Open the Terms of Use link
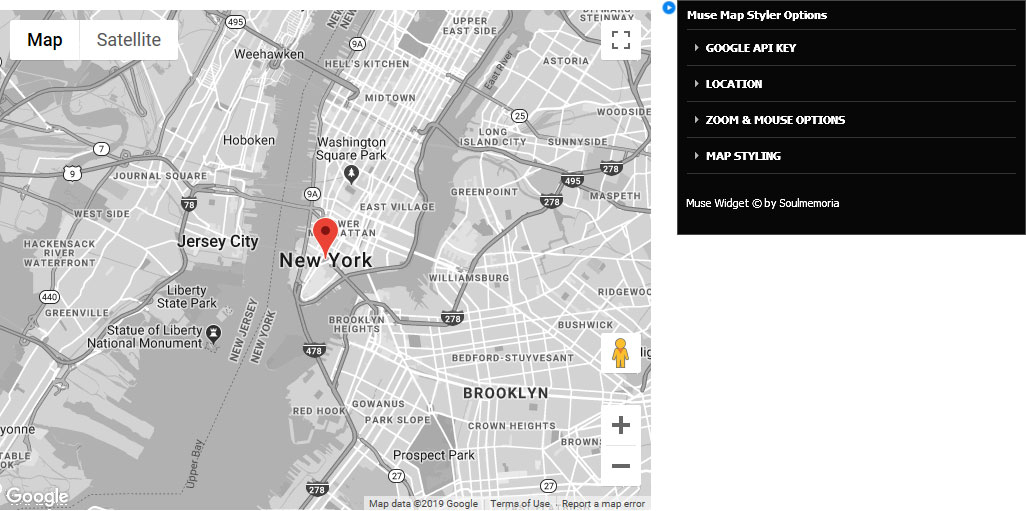1026x511 pixels. tap(520, 504)
